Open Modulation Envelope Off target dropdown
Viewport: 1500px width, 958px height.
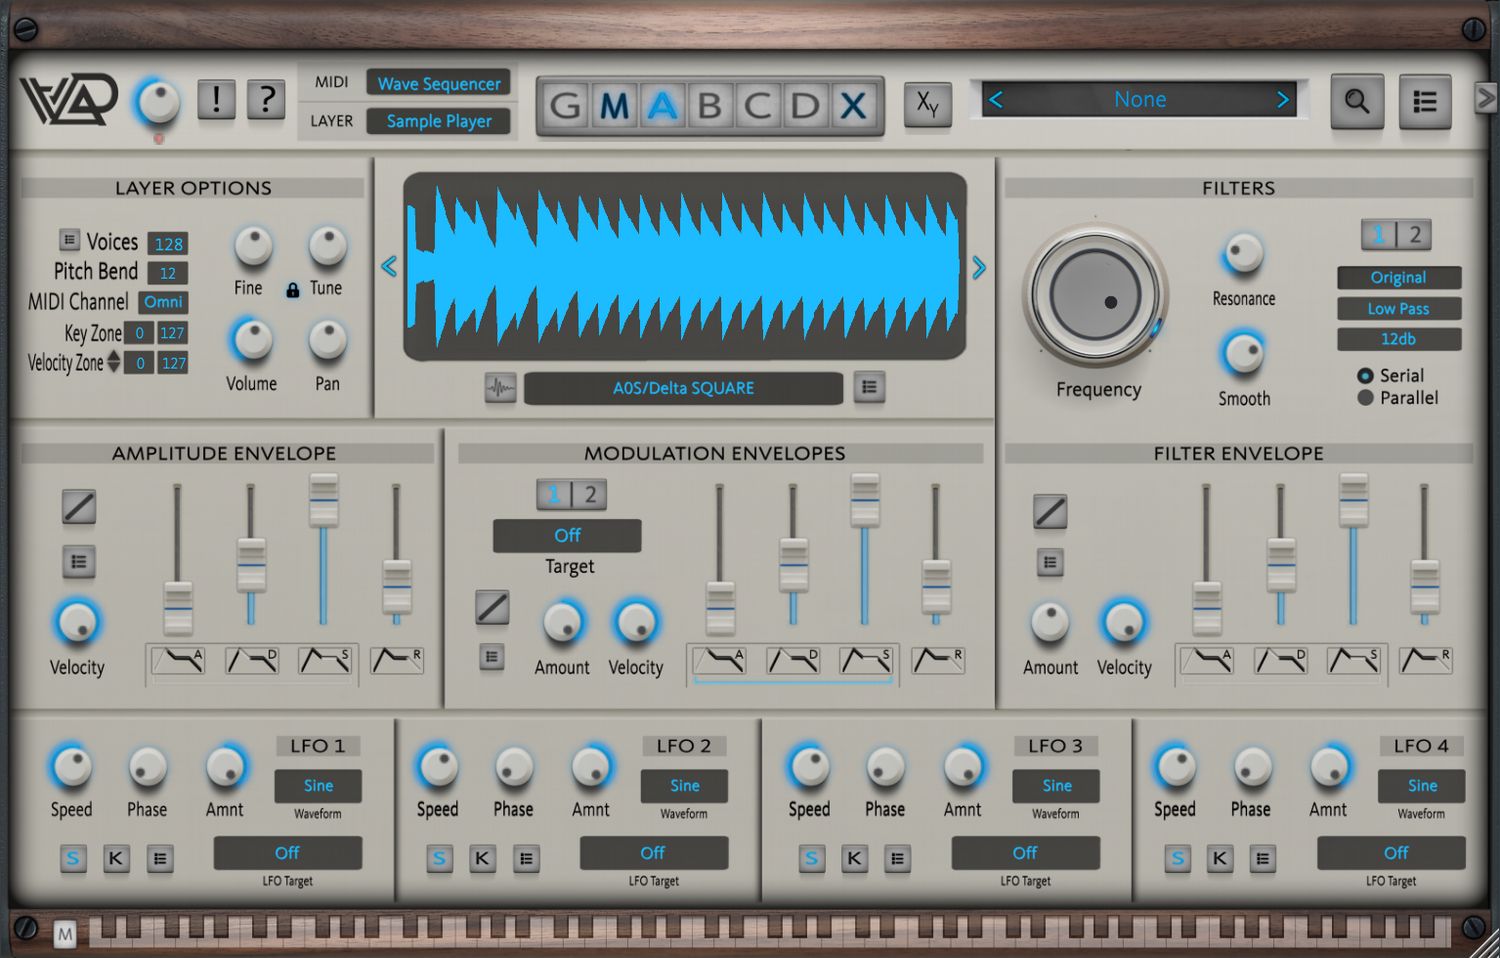(567, 536)
